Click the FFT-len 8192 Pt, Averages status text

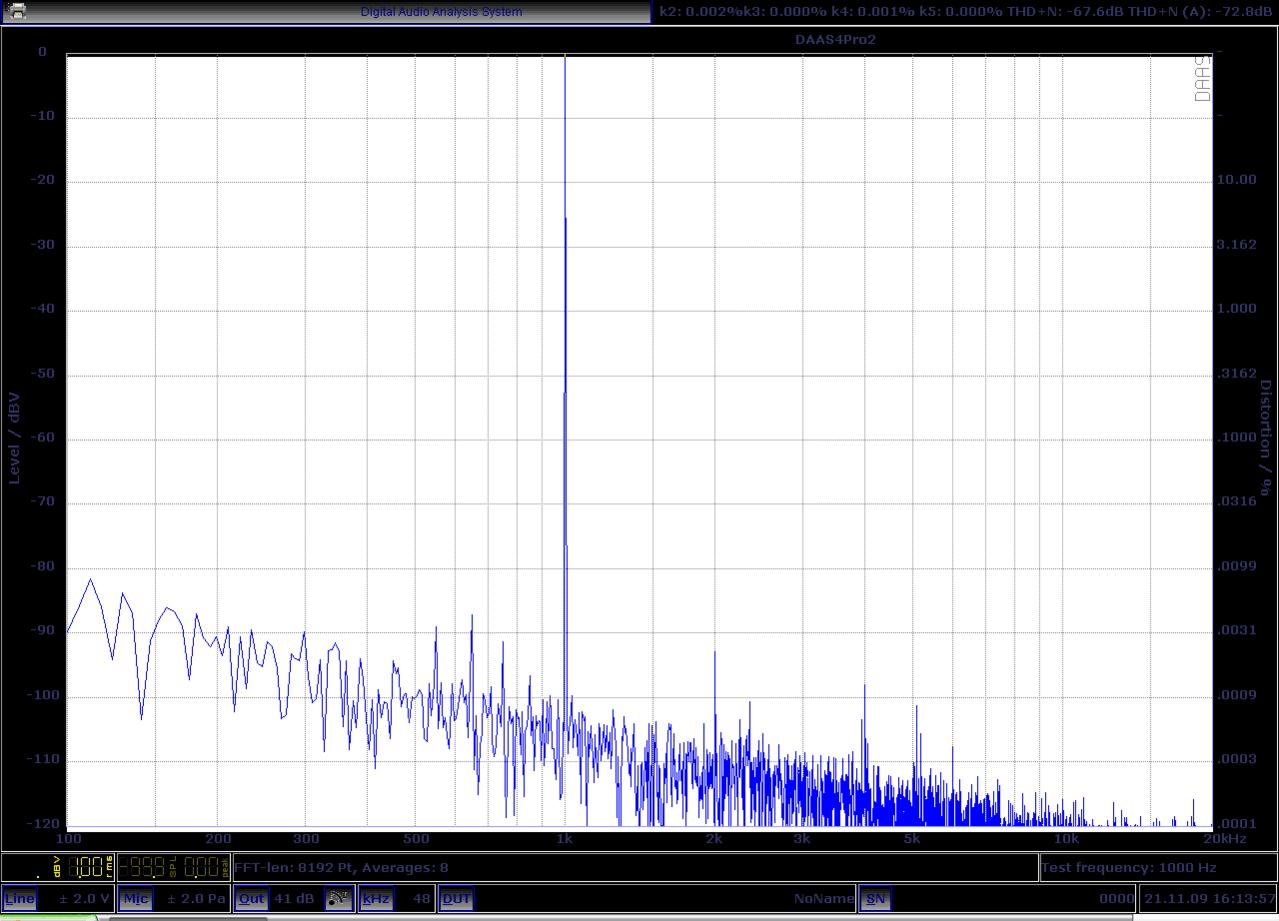coord(341,867)
